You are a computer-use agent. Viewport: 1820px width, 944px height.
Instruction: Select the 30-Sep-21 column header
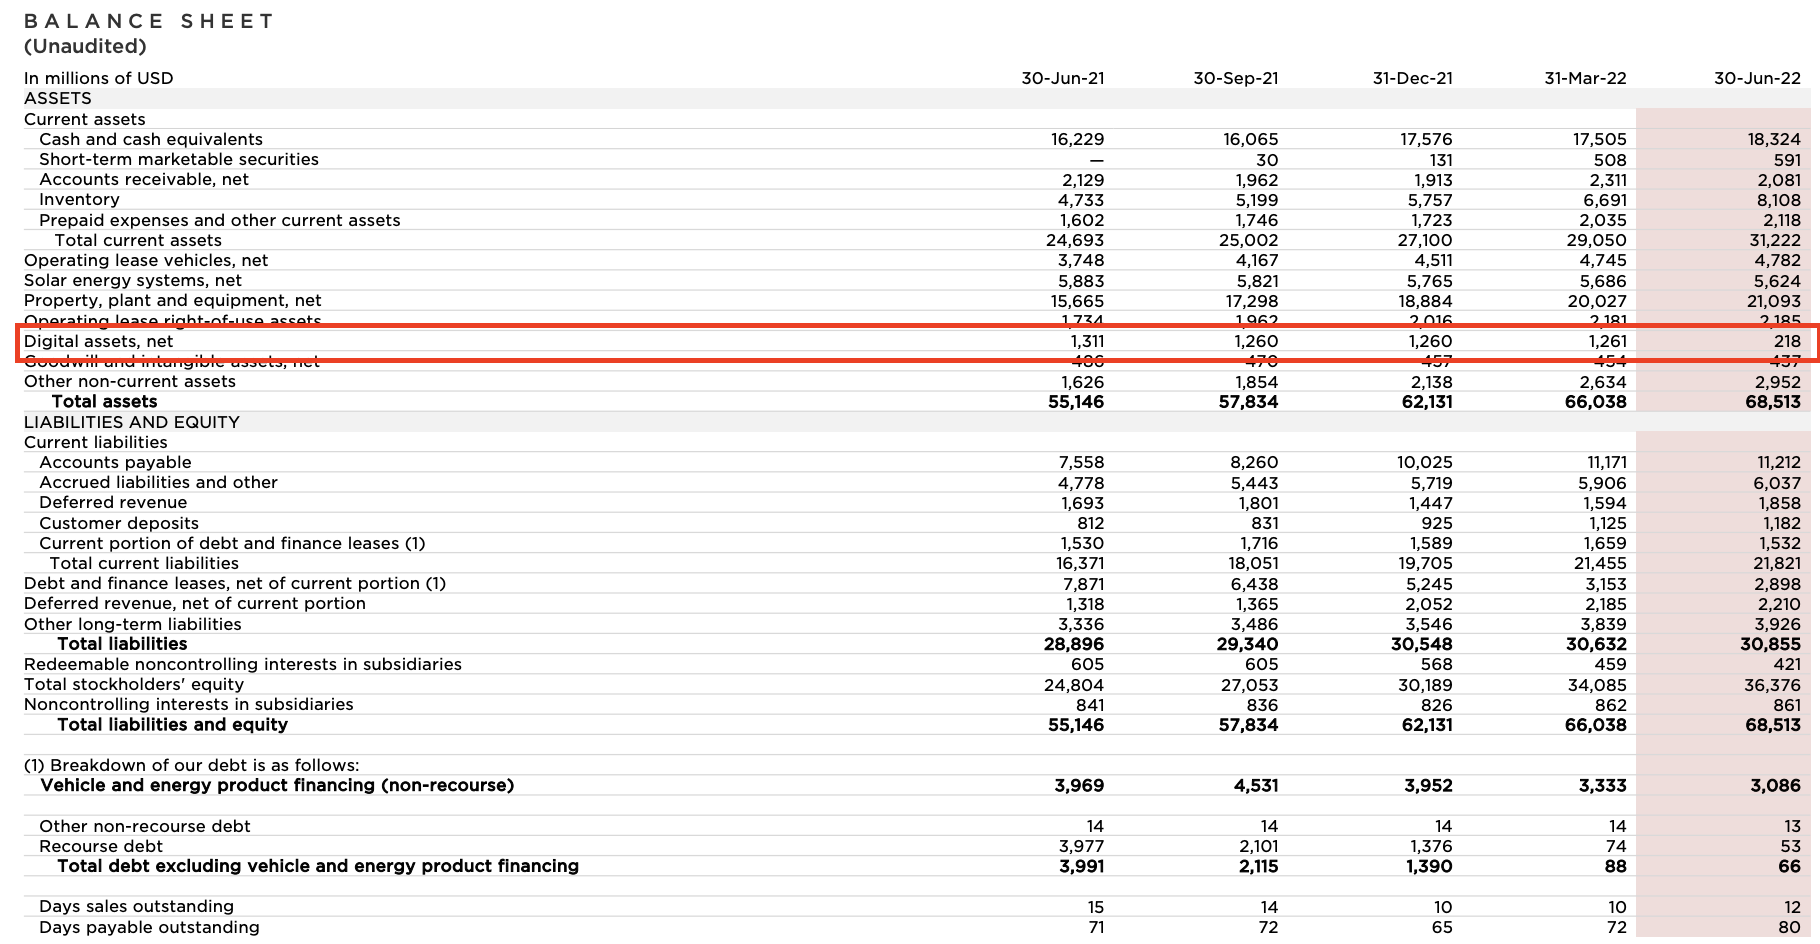pos(1236,78)
